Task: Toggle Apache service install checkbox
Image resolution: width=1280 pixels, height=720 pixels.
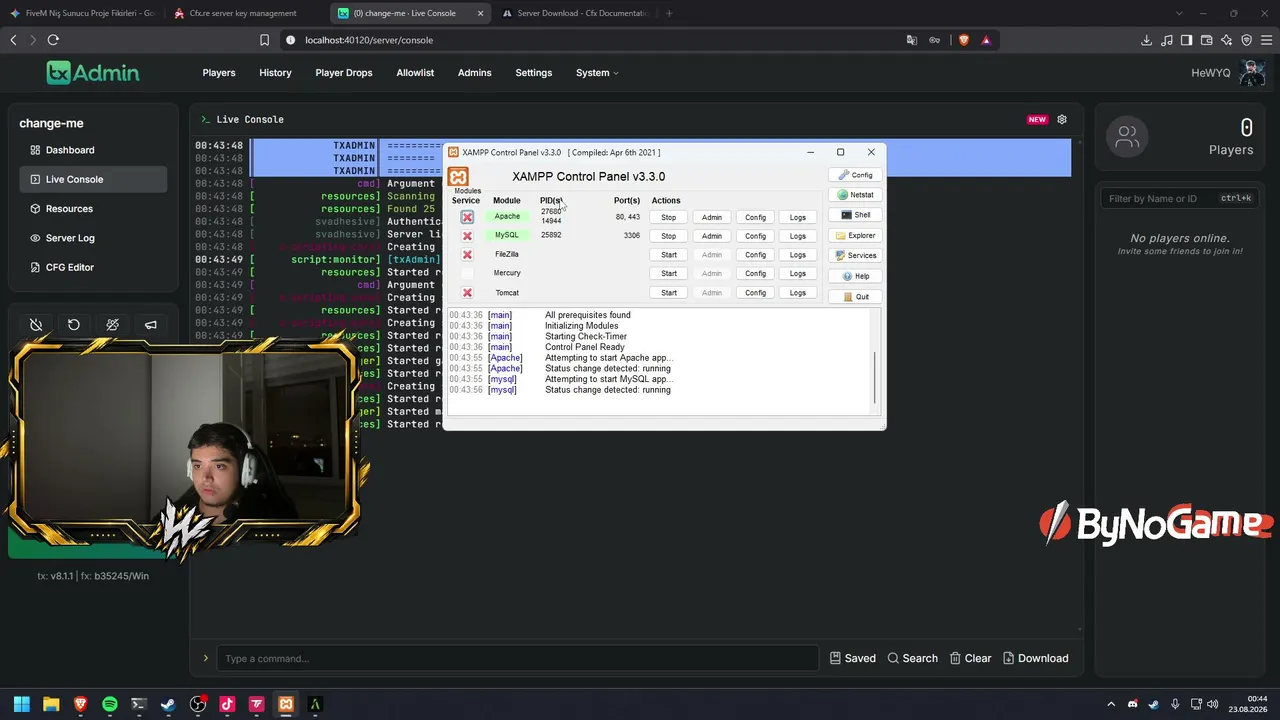Action: (467, 217)
